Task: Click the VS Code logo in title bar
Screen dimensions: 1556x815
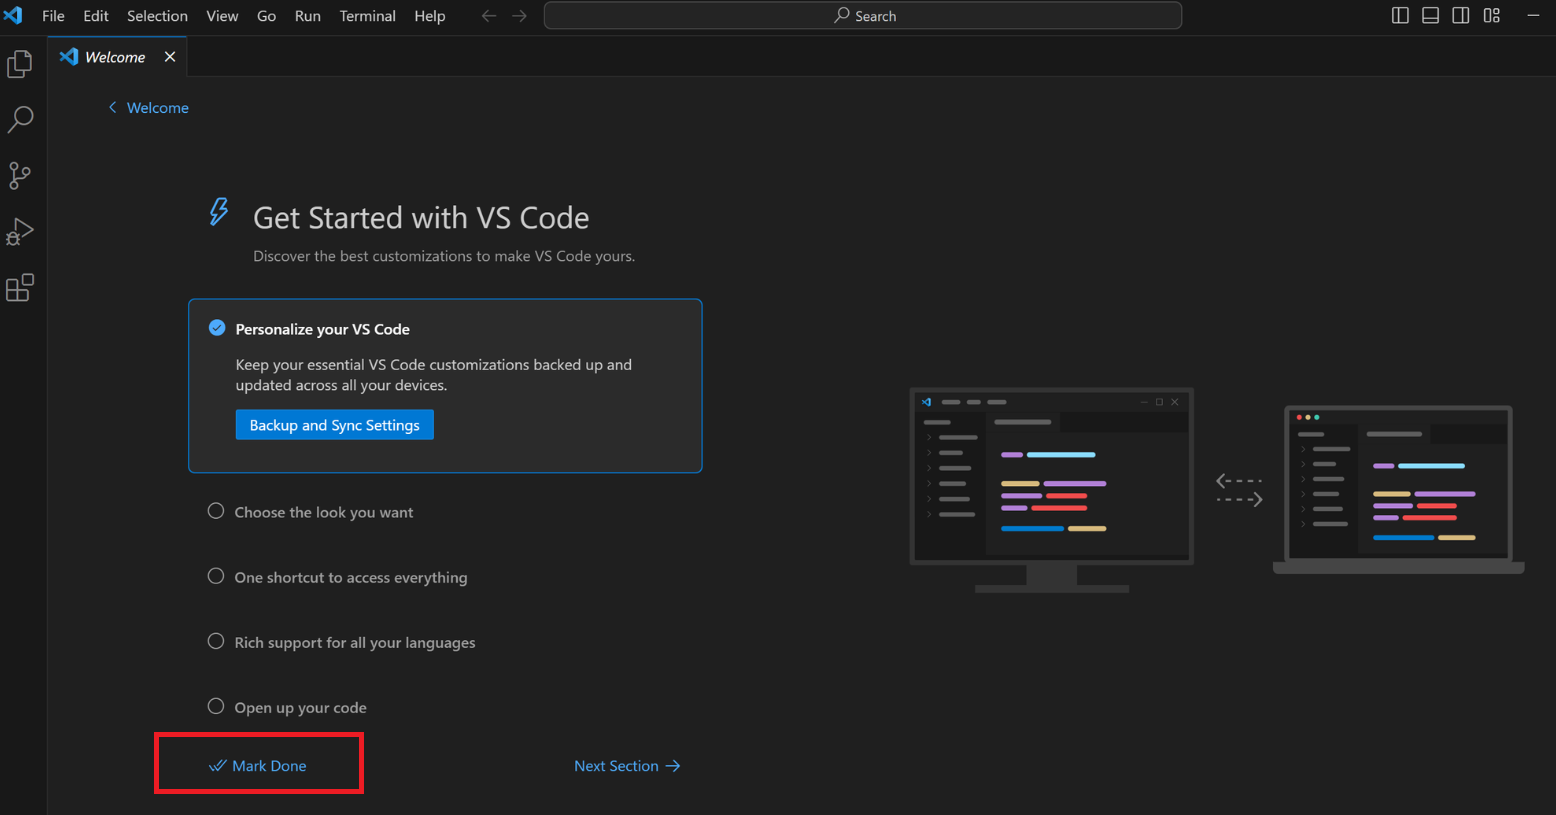Action: (13, 16)
